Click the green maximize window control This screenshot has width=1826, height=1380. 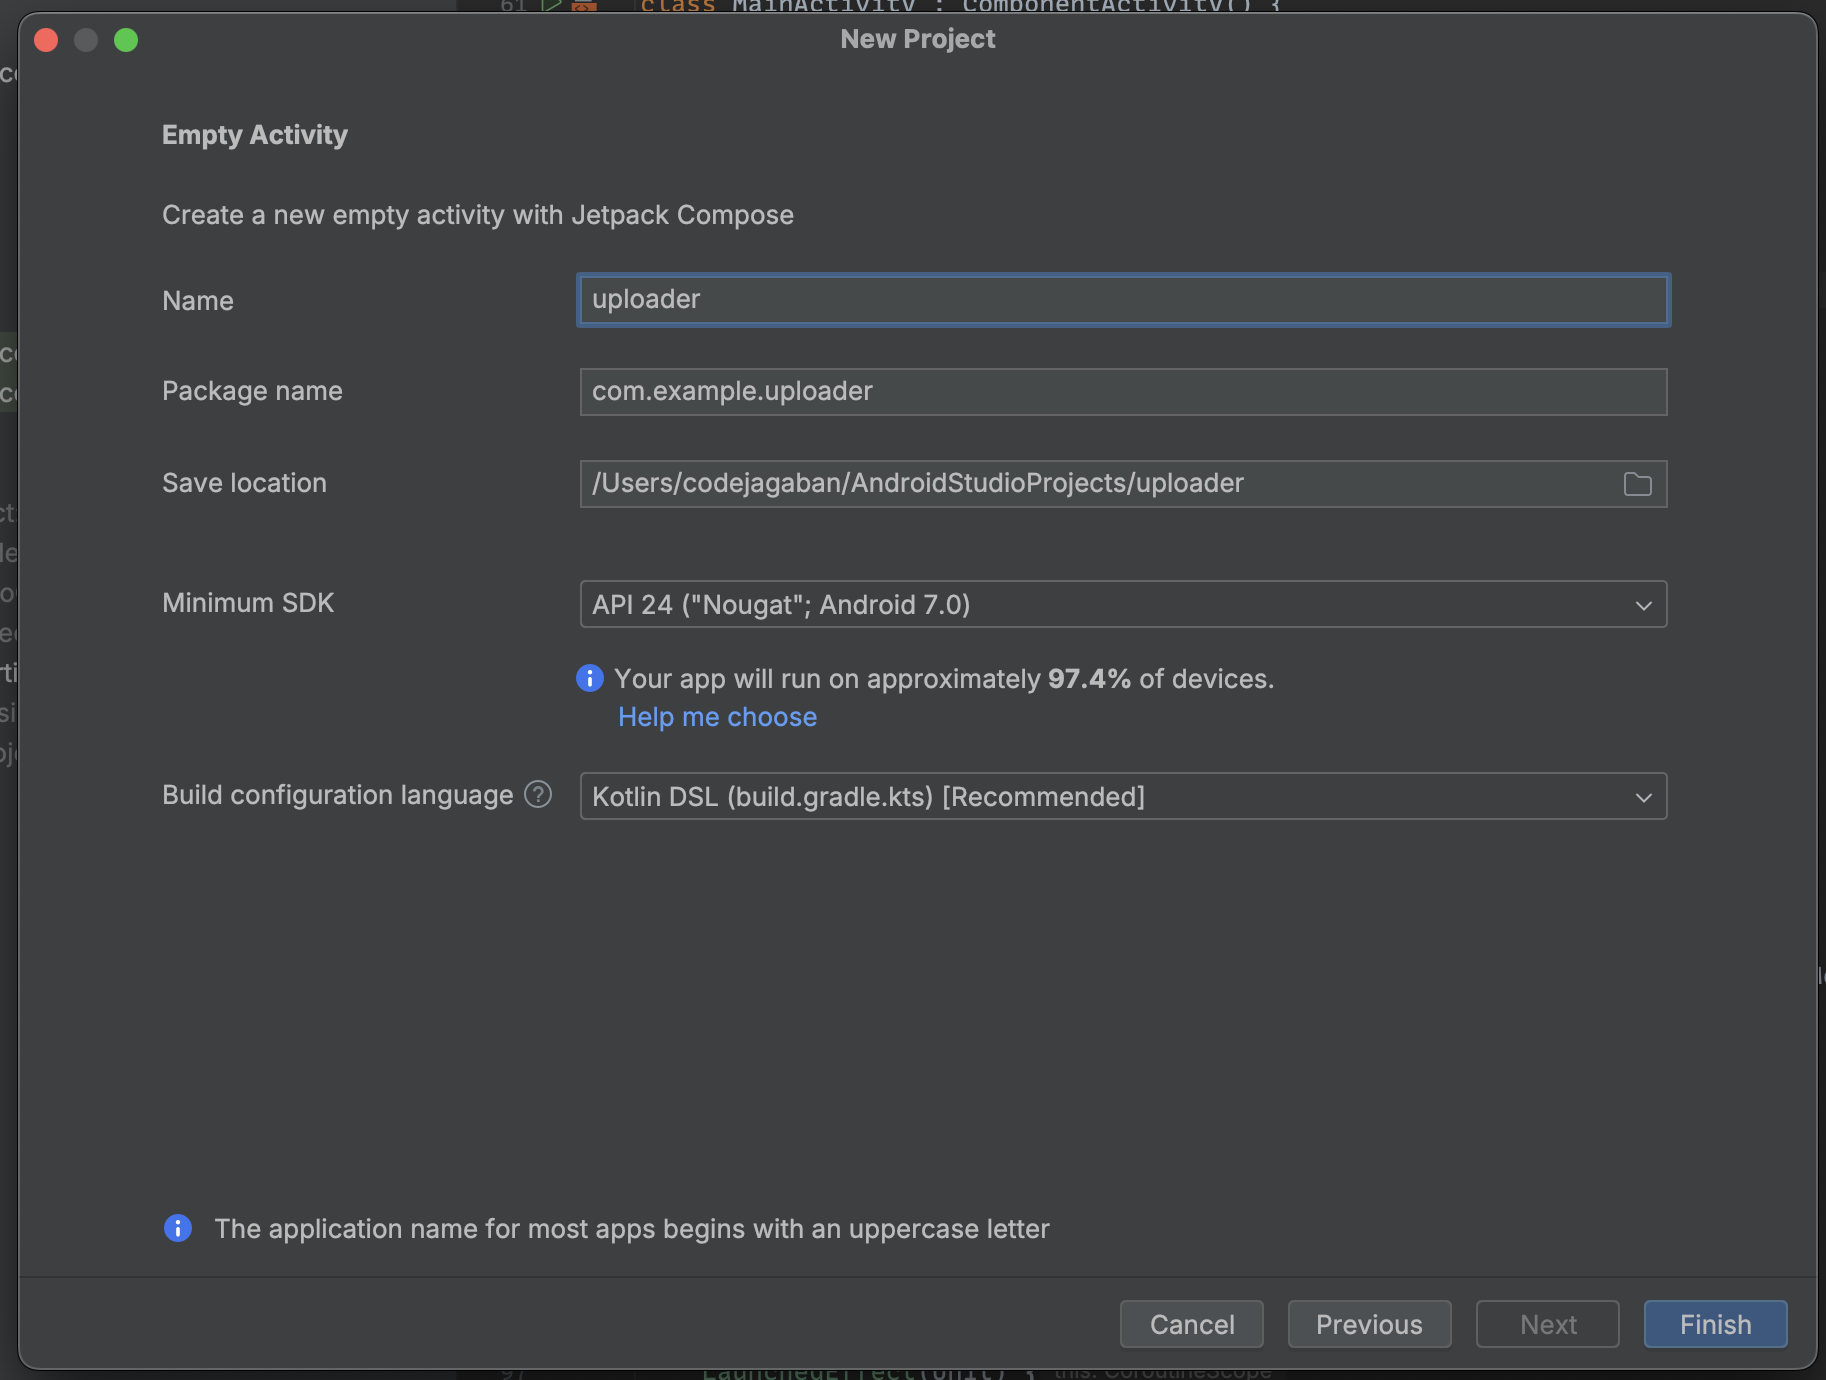tap(126, 40)
